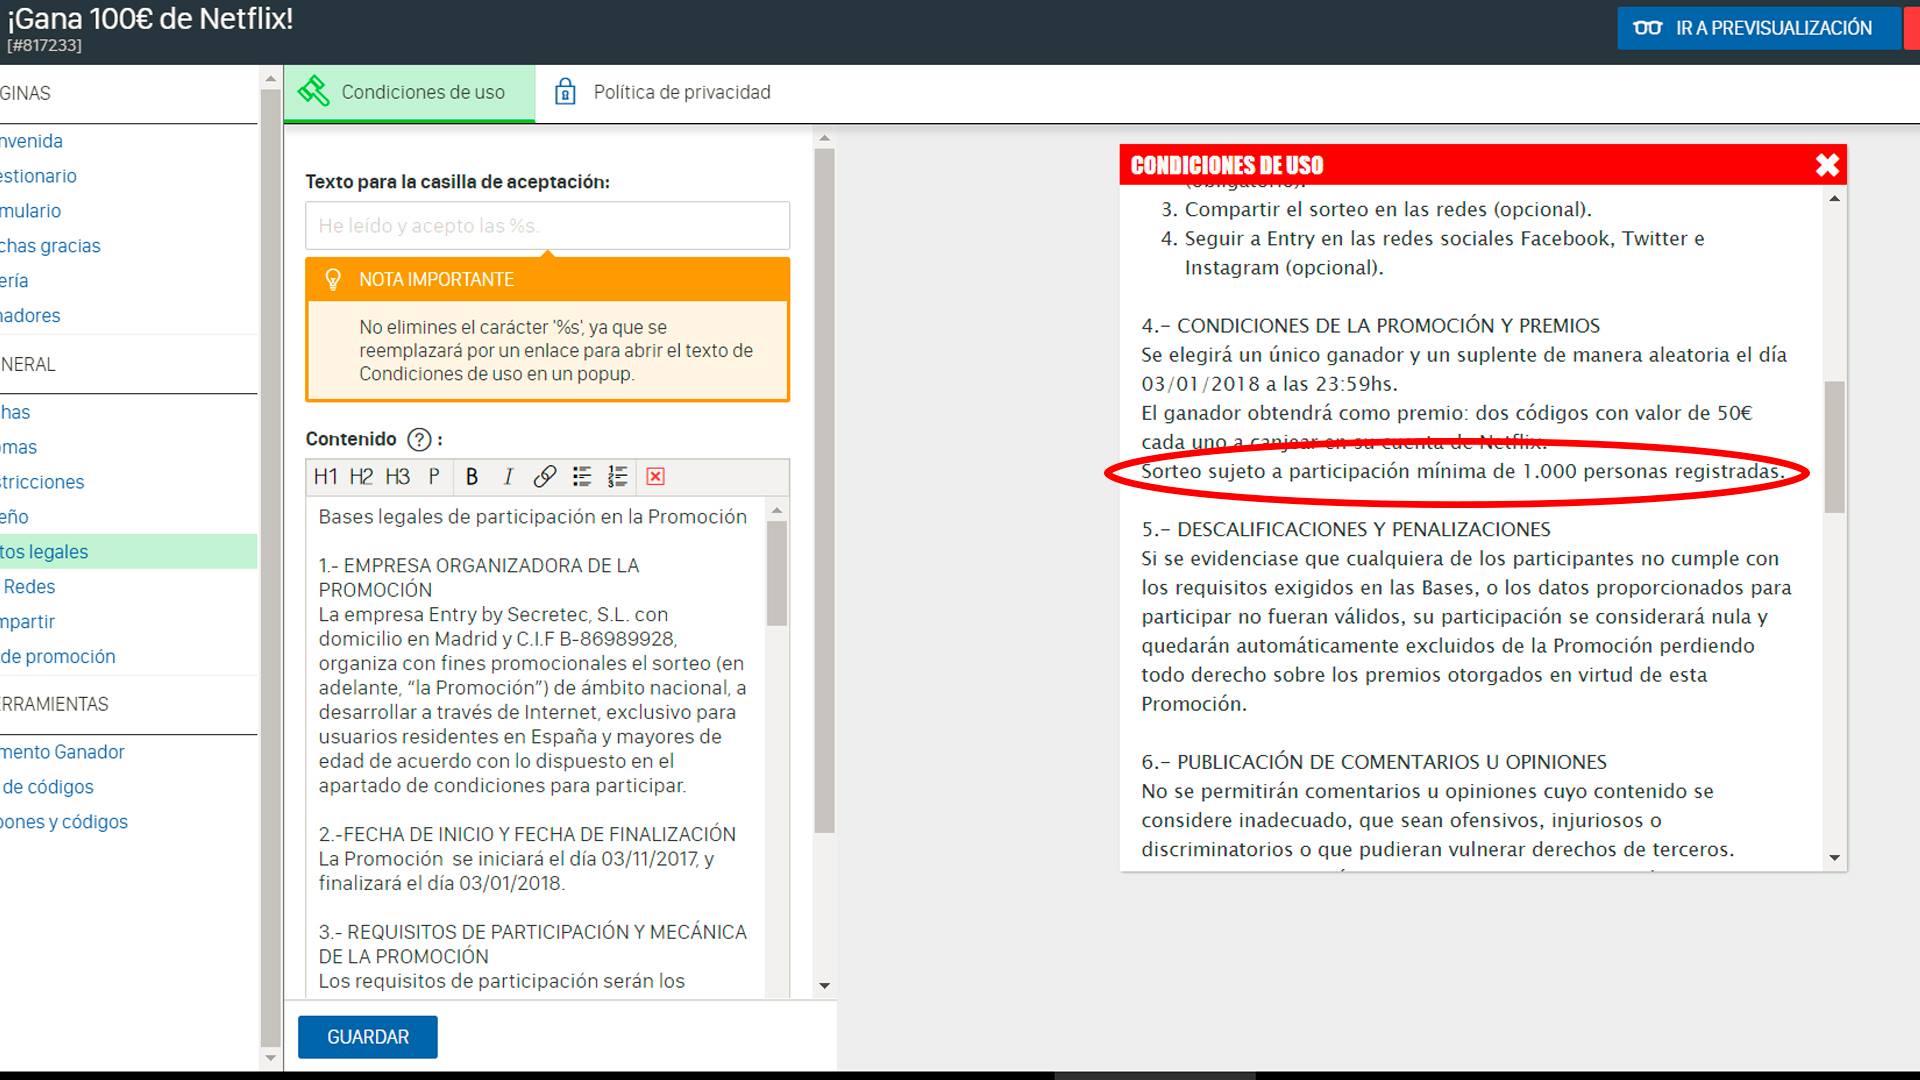Click the promotion title ¡Gana 100€ de Netflix!
This screenshot has height=1080, width=1920.
pyautogui.click(x=150, y=19)
